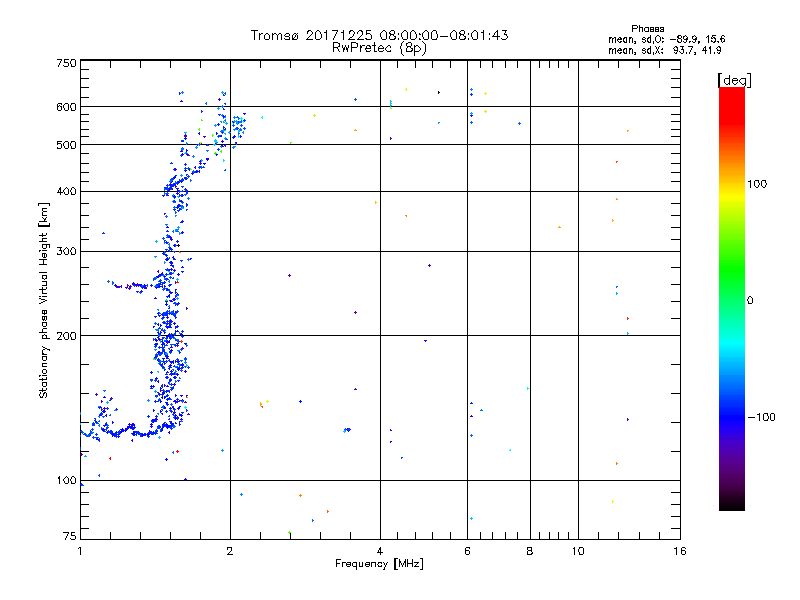Click the colorbar label '0'

(750, 301)
